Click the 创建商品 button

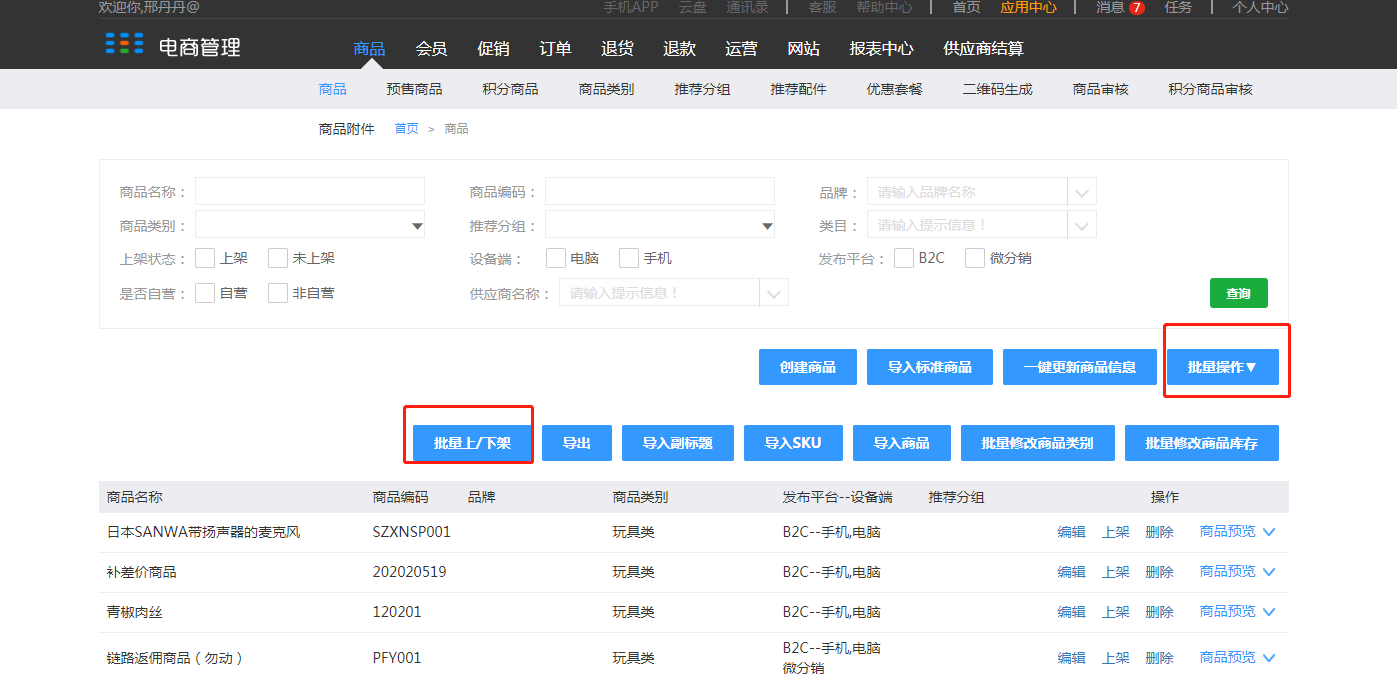[x=808, y=367]
